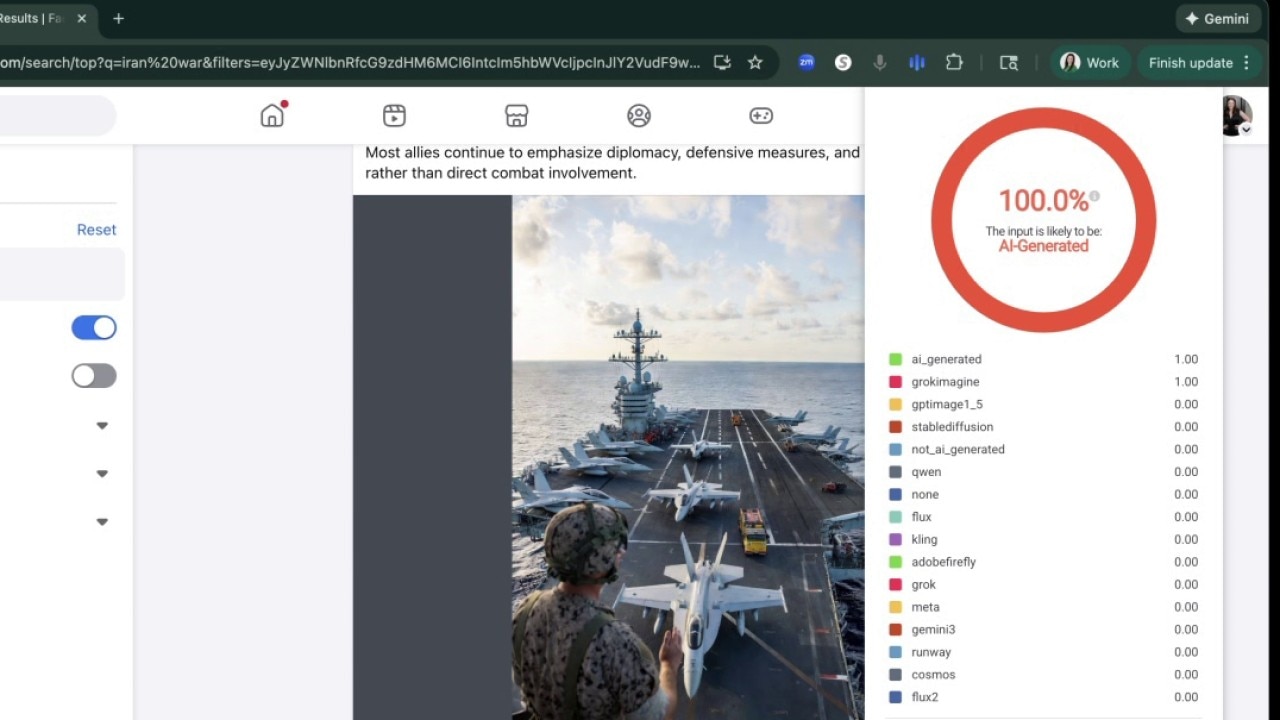
Task: Open the Facebook Marketplace icon
Action: coord(516,116)
